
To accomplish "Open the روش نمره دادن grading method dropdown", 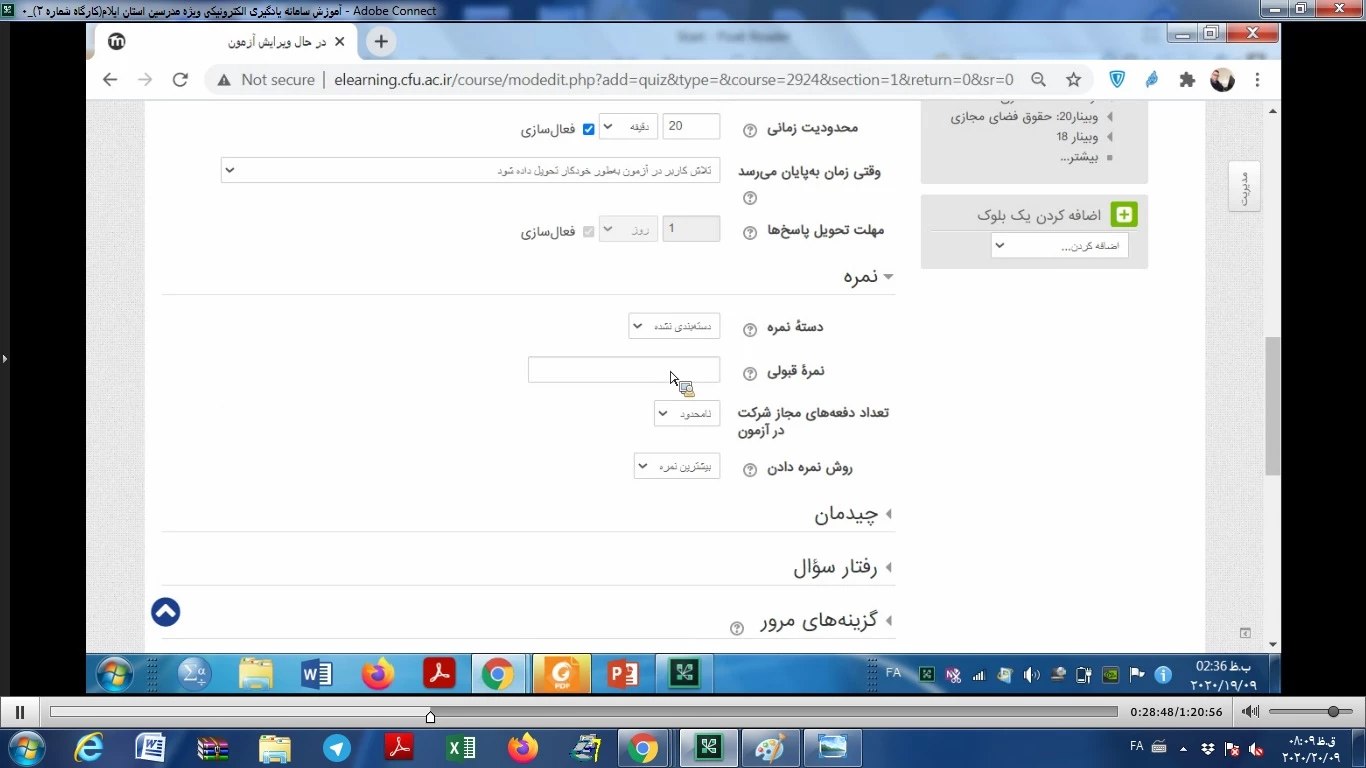I will tap(677, 466).
